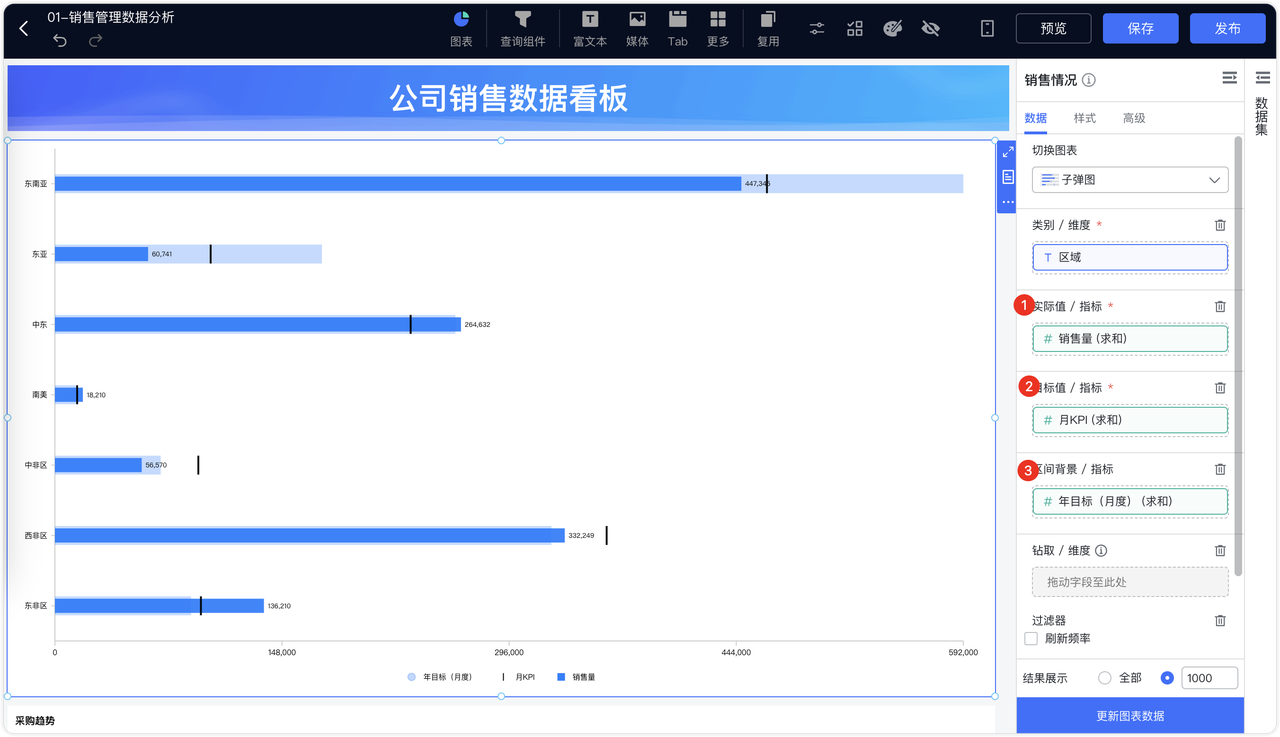Switch to mobile layout via phone icon
This screenshot has height=737, width=1280.
pyautogui.click(x=987, y=29)
